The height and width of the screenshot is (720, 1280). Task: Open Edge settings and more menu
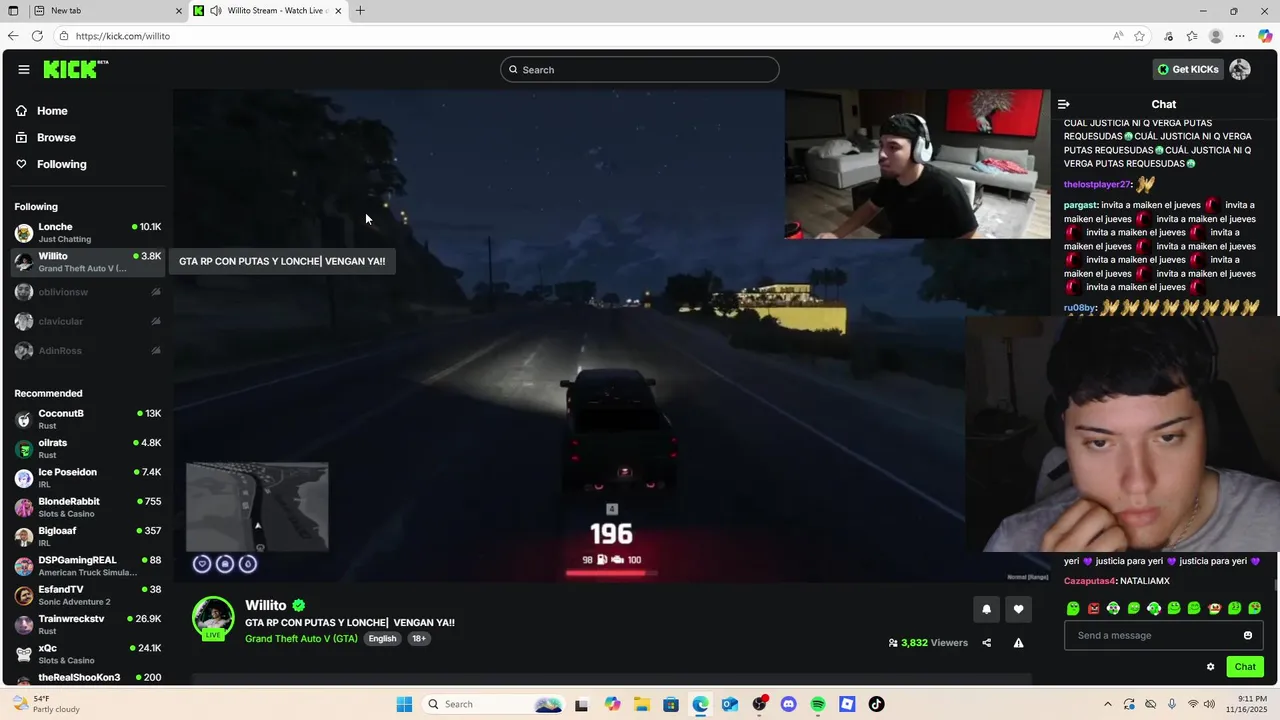[x=1240, y=36]
